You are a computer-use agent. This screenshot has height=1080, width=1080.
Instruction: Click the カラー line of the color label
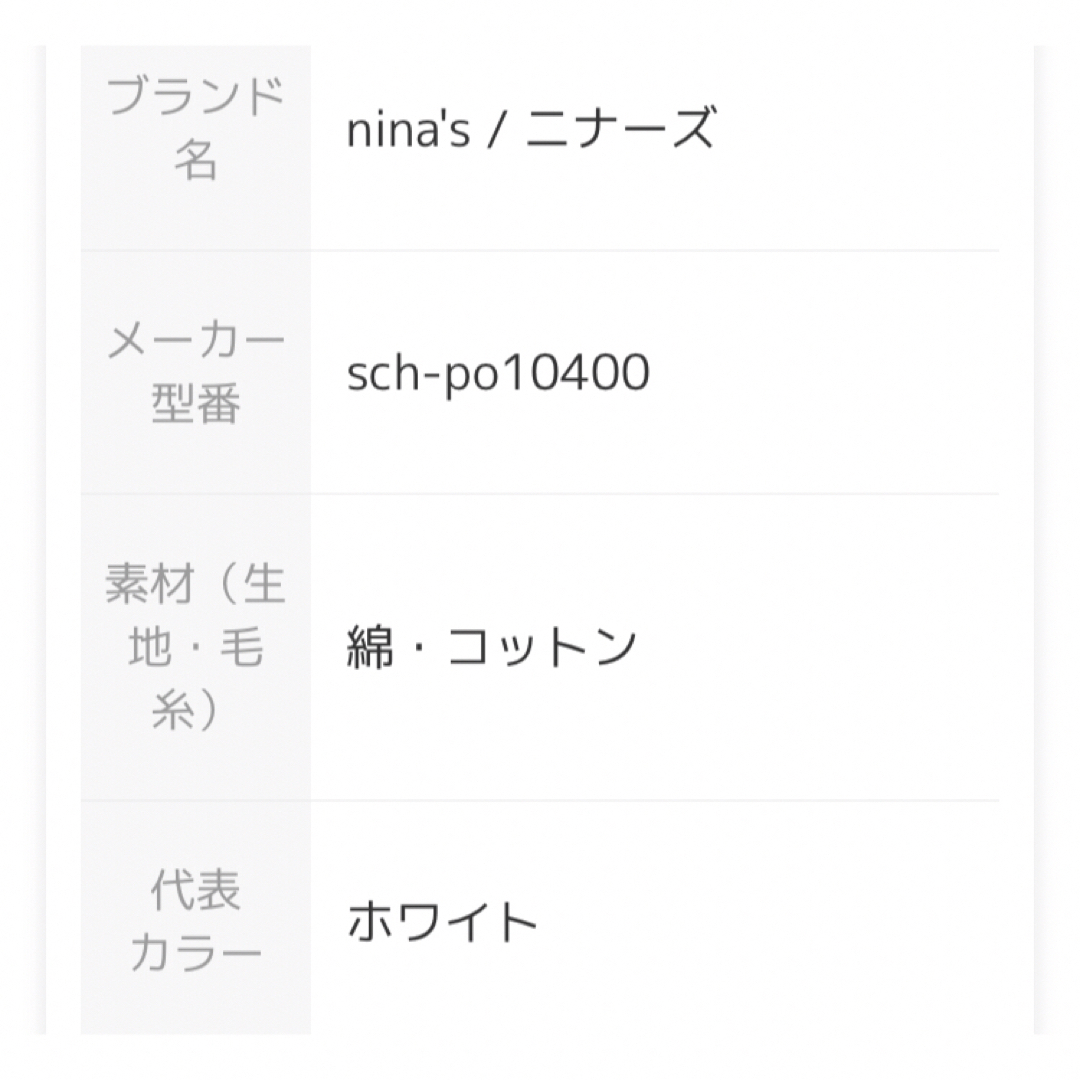point(196,953)
